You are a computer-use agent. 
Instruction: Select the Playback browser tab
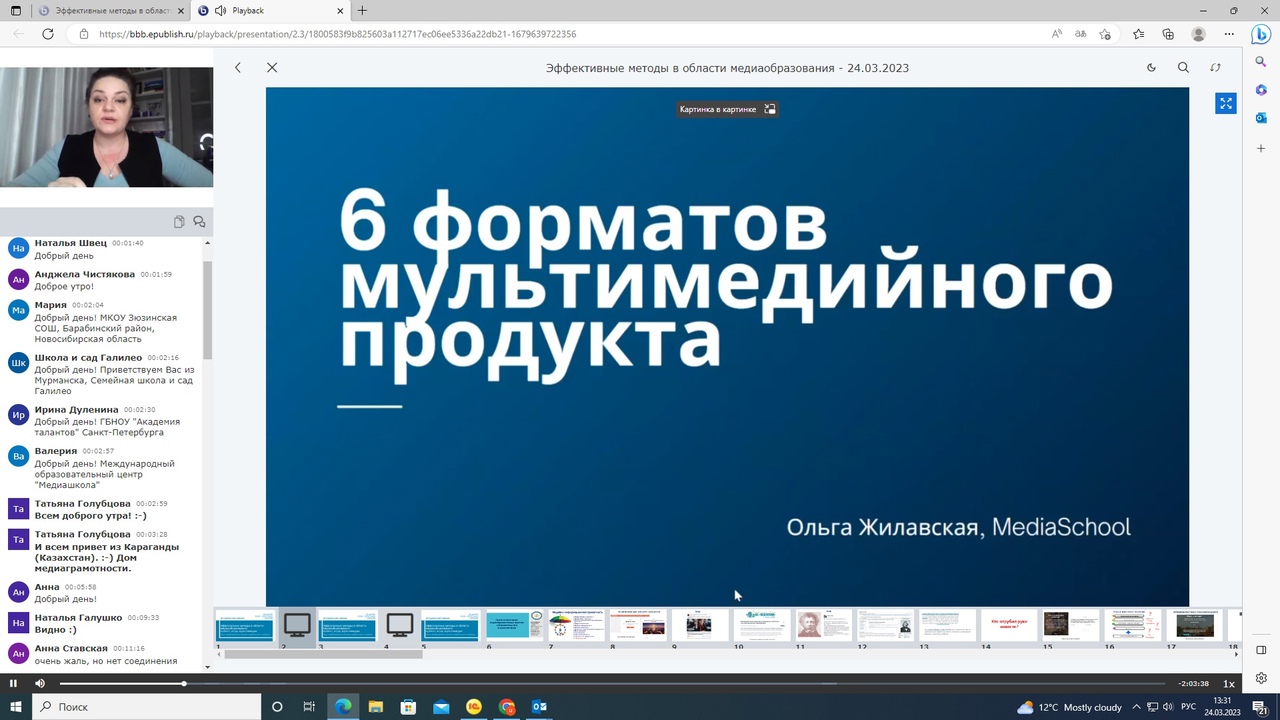point(269,11)
